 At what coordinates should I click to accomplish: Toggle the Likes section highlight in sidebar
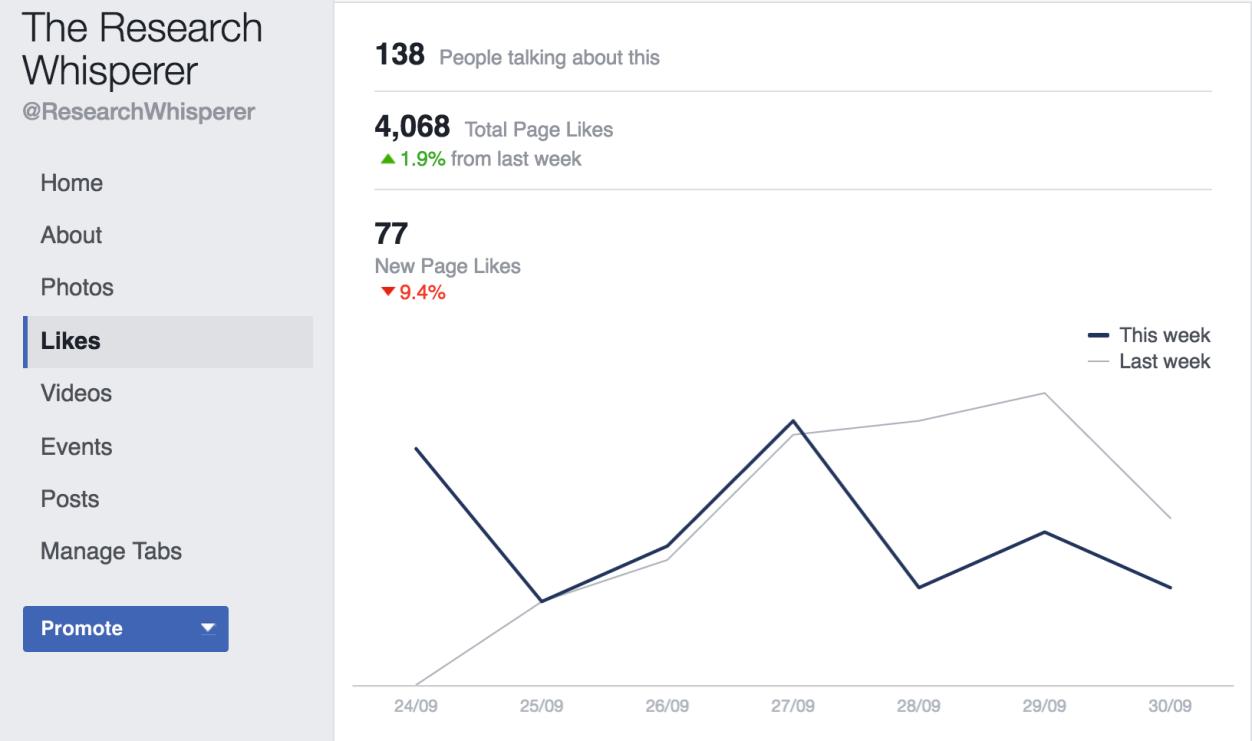pos(70,341)
